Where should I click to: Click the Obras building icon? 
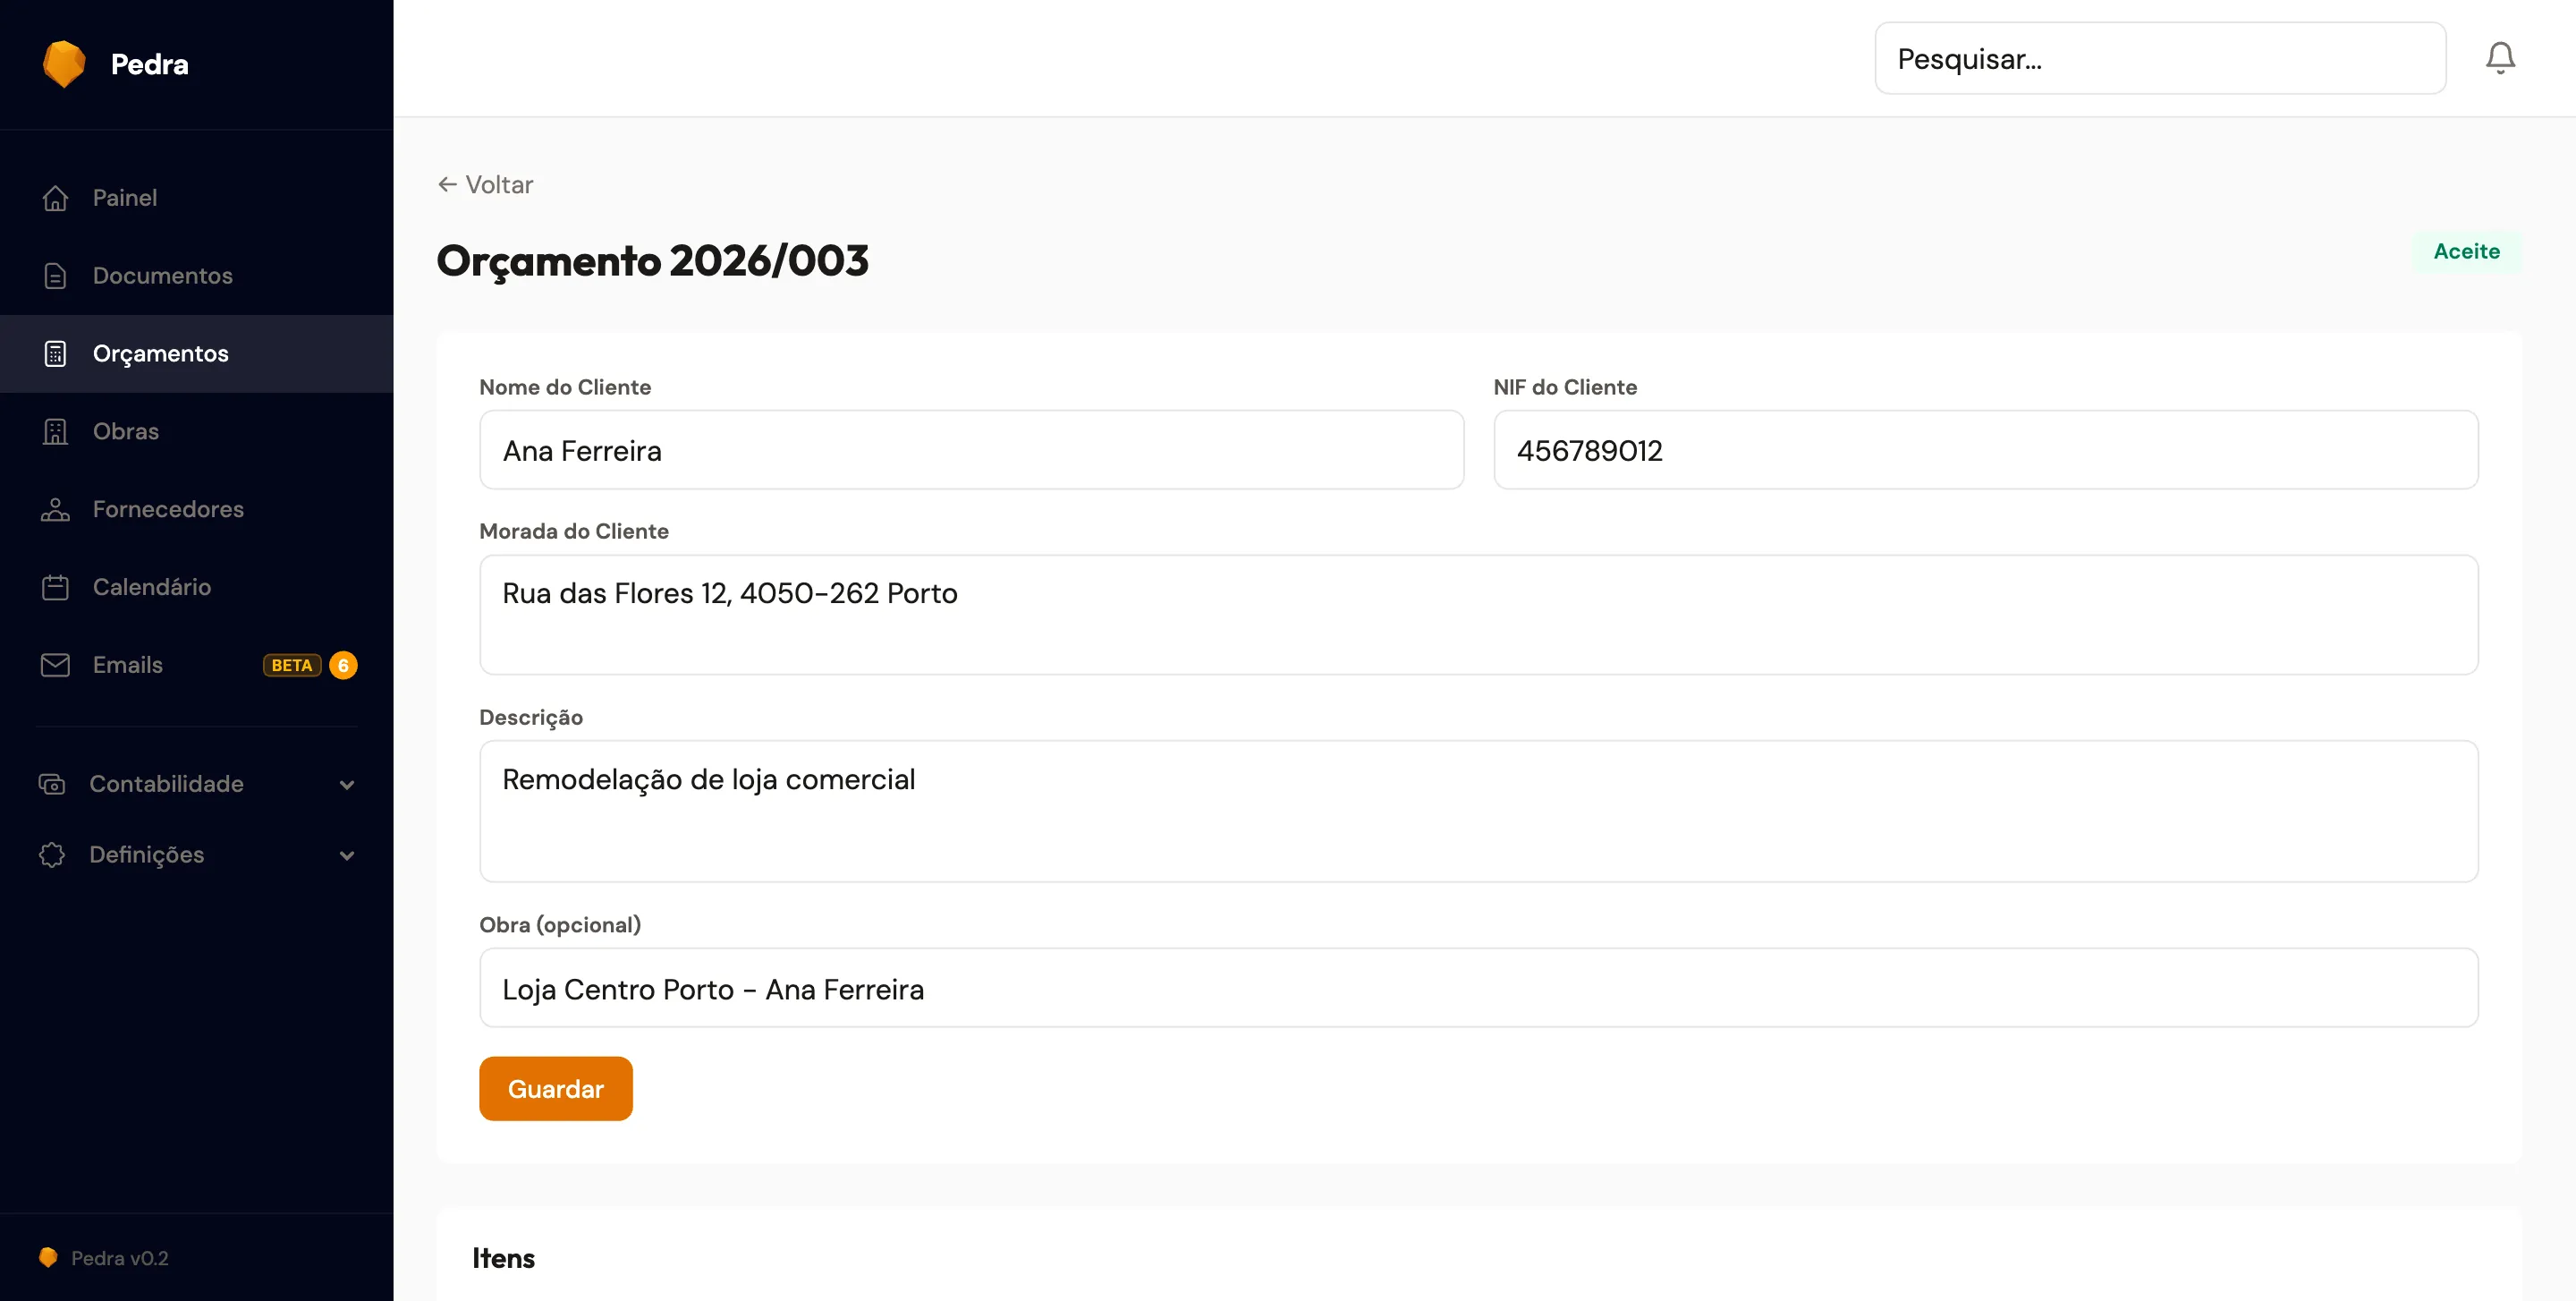click(55, 432)
